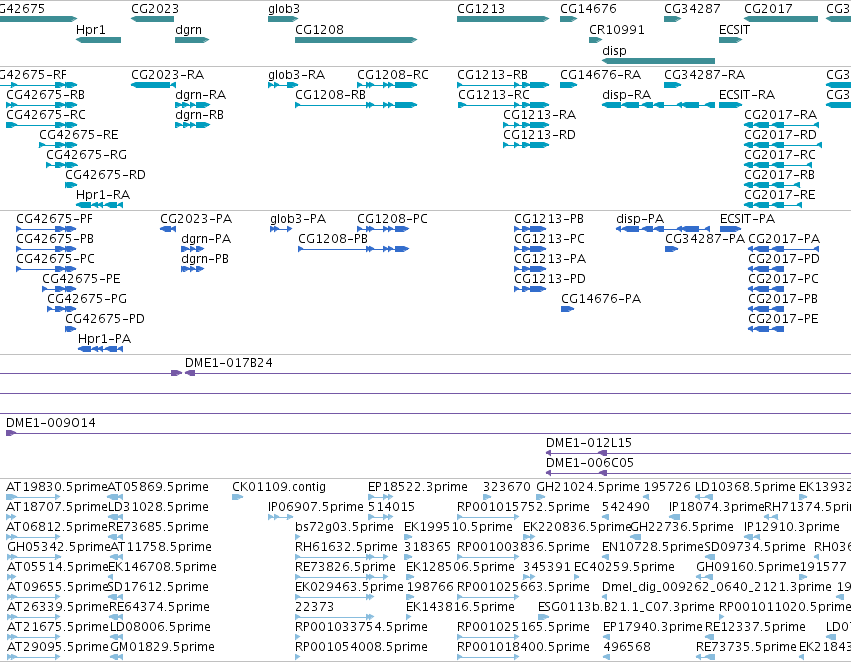The image size is (851, 662).
Task: Select the CG1213 gene bar
Action: point(503,19)
